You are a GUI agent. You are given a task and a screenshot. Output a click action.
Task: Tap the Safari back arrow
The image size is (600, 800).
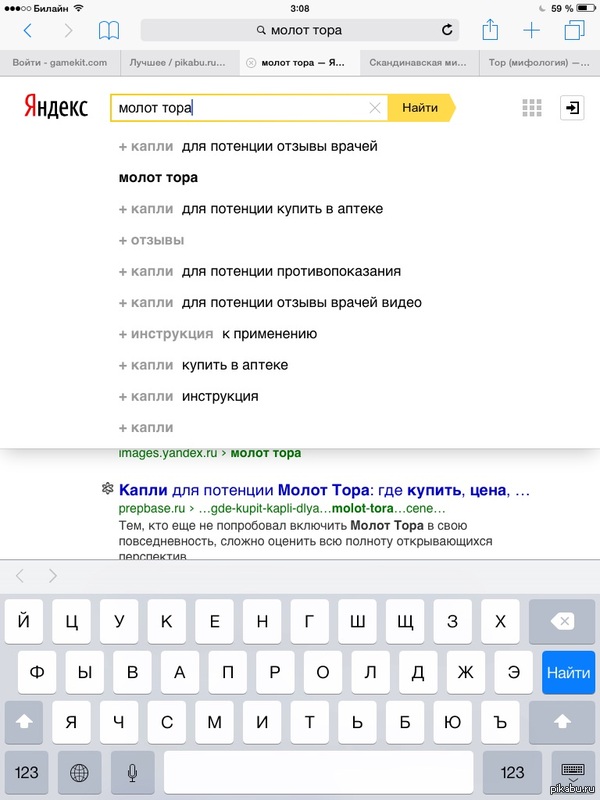(x=27, y=31)
